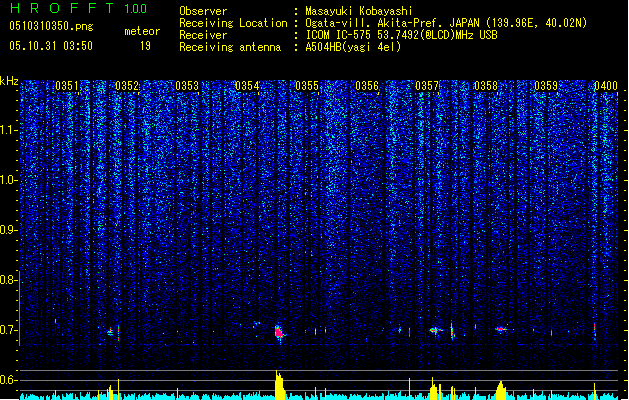Click the 0354 time marker
The height and width of the screenshot is (400, 629).
pyautogui.click(x=247, y=86)
